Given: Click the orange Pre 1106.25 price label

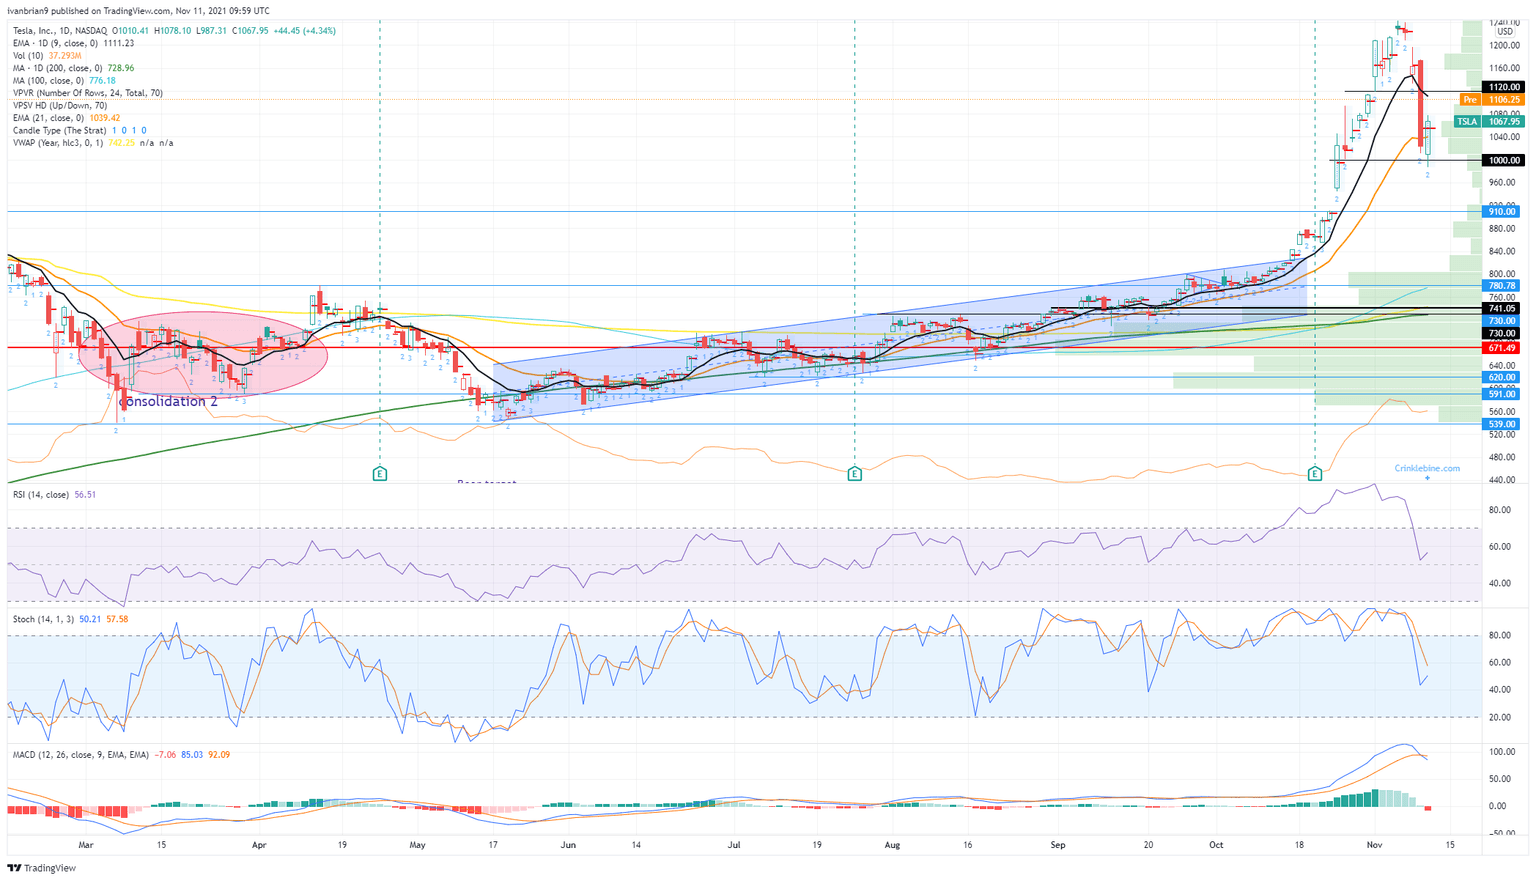Looking at the screenshot, I should [x=1491, y=100].
